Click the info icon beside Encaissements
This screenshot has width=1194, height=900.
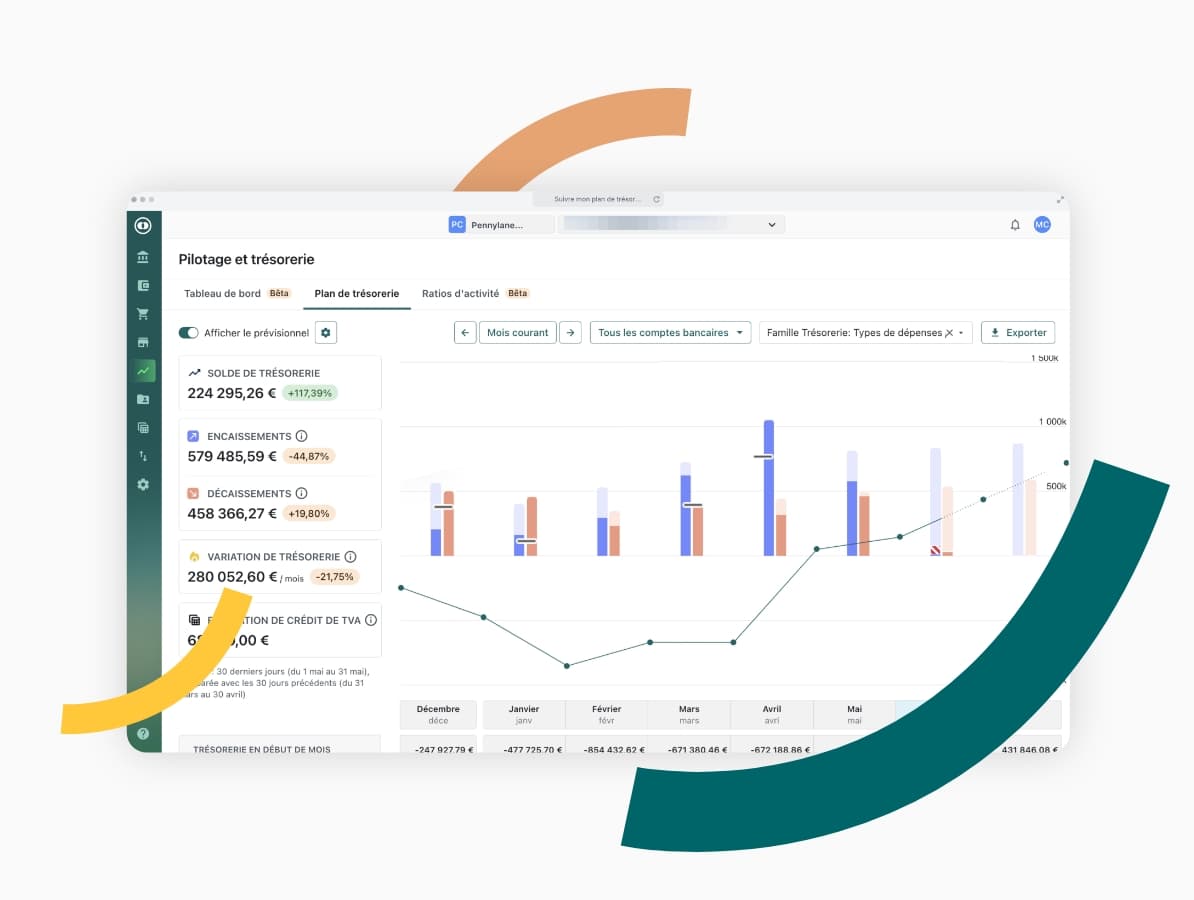302,436
